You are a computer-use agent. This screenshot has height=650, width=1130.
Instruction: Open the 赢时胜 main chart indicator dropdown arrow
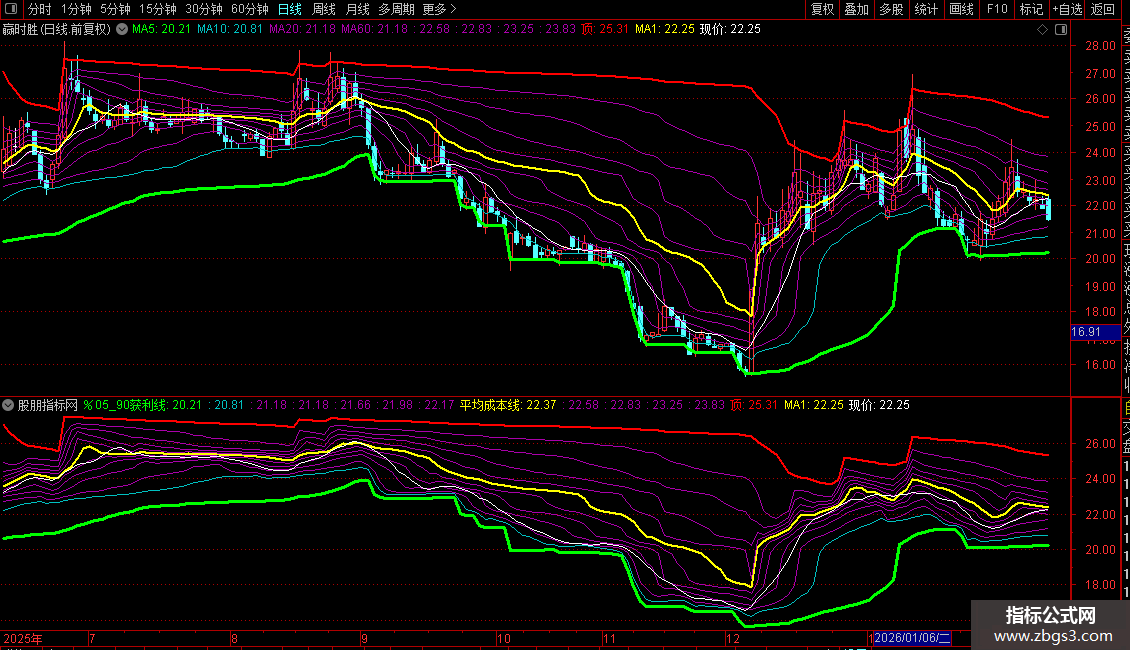click(122, 30)
